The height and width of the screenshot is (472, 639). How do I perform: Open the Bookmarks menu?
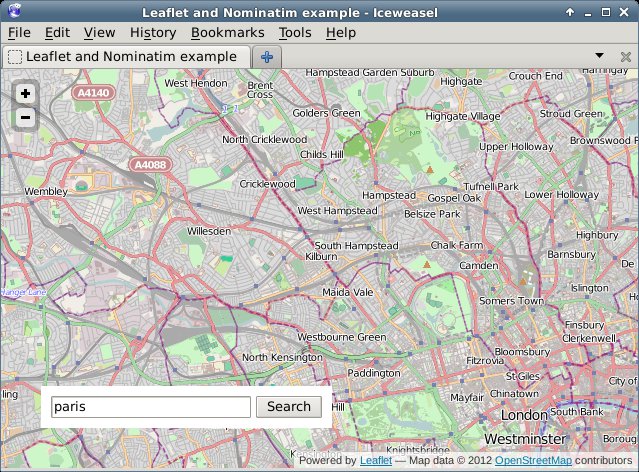(227, 32)
